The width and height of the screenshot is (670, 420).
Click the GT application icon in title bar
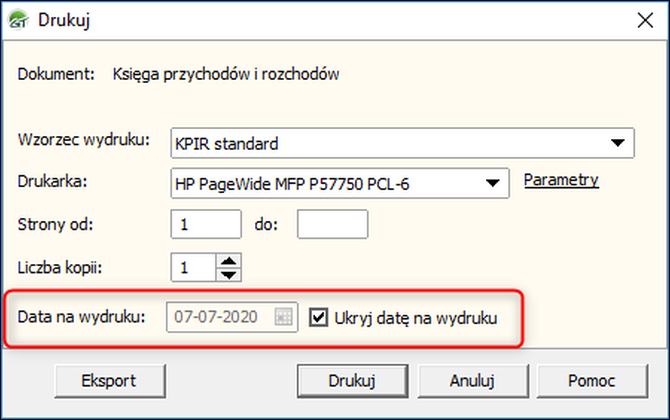pyautogui.click(x=18, y=20)
